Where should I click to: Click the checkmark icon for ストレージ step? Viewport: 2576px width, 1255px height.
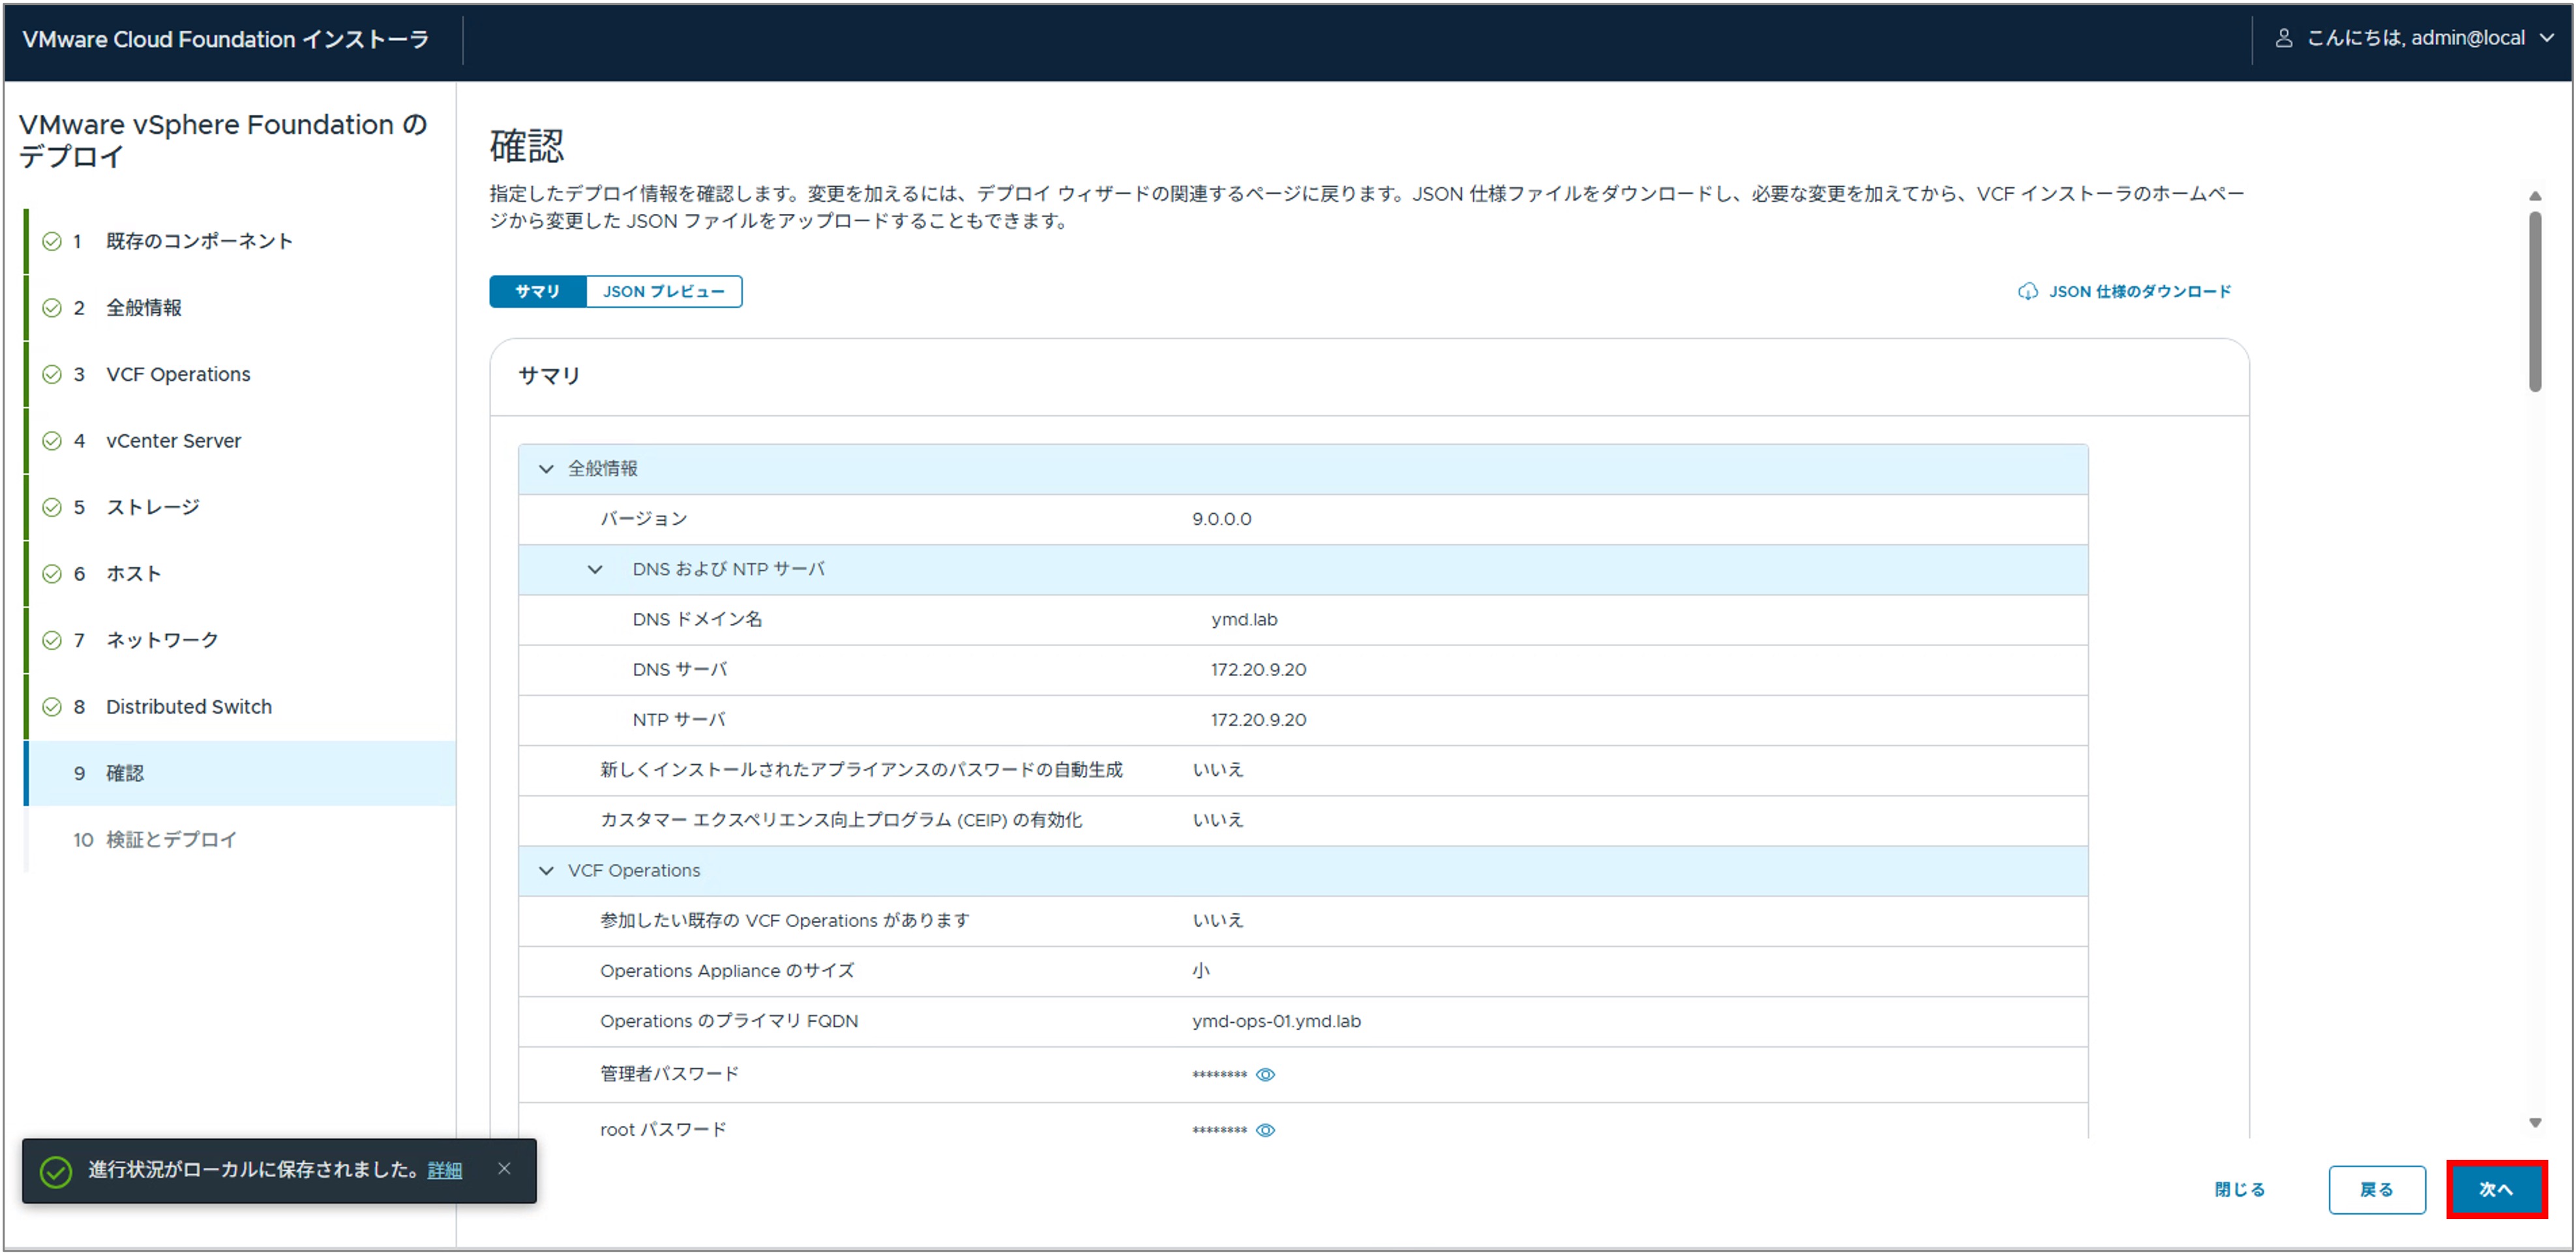pyautogui.click(x=52, y=507)
